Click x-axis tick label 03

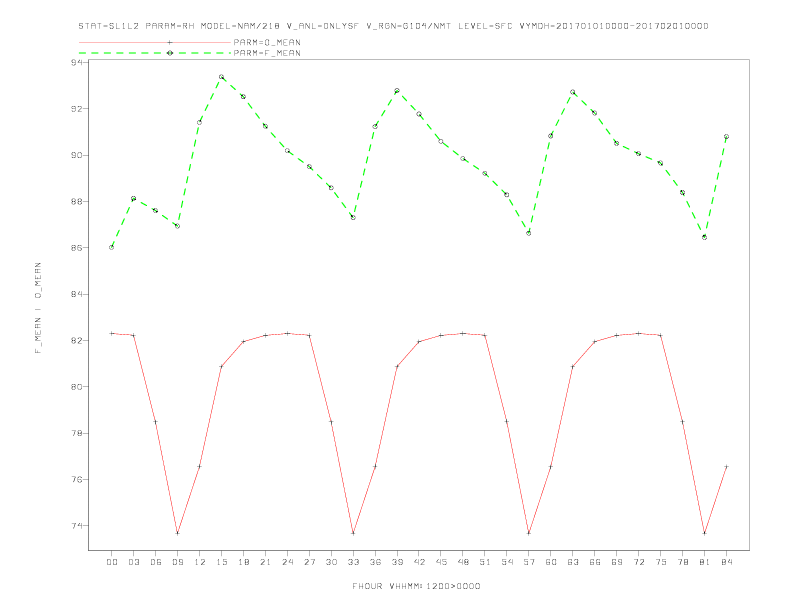tap(134, 562)
